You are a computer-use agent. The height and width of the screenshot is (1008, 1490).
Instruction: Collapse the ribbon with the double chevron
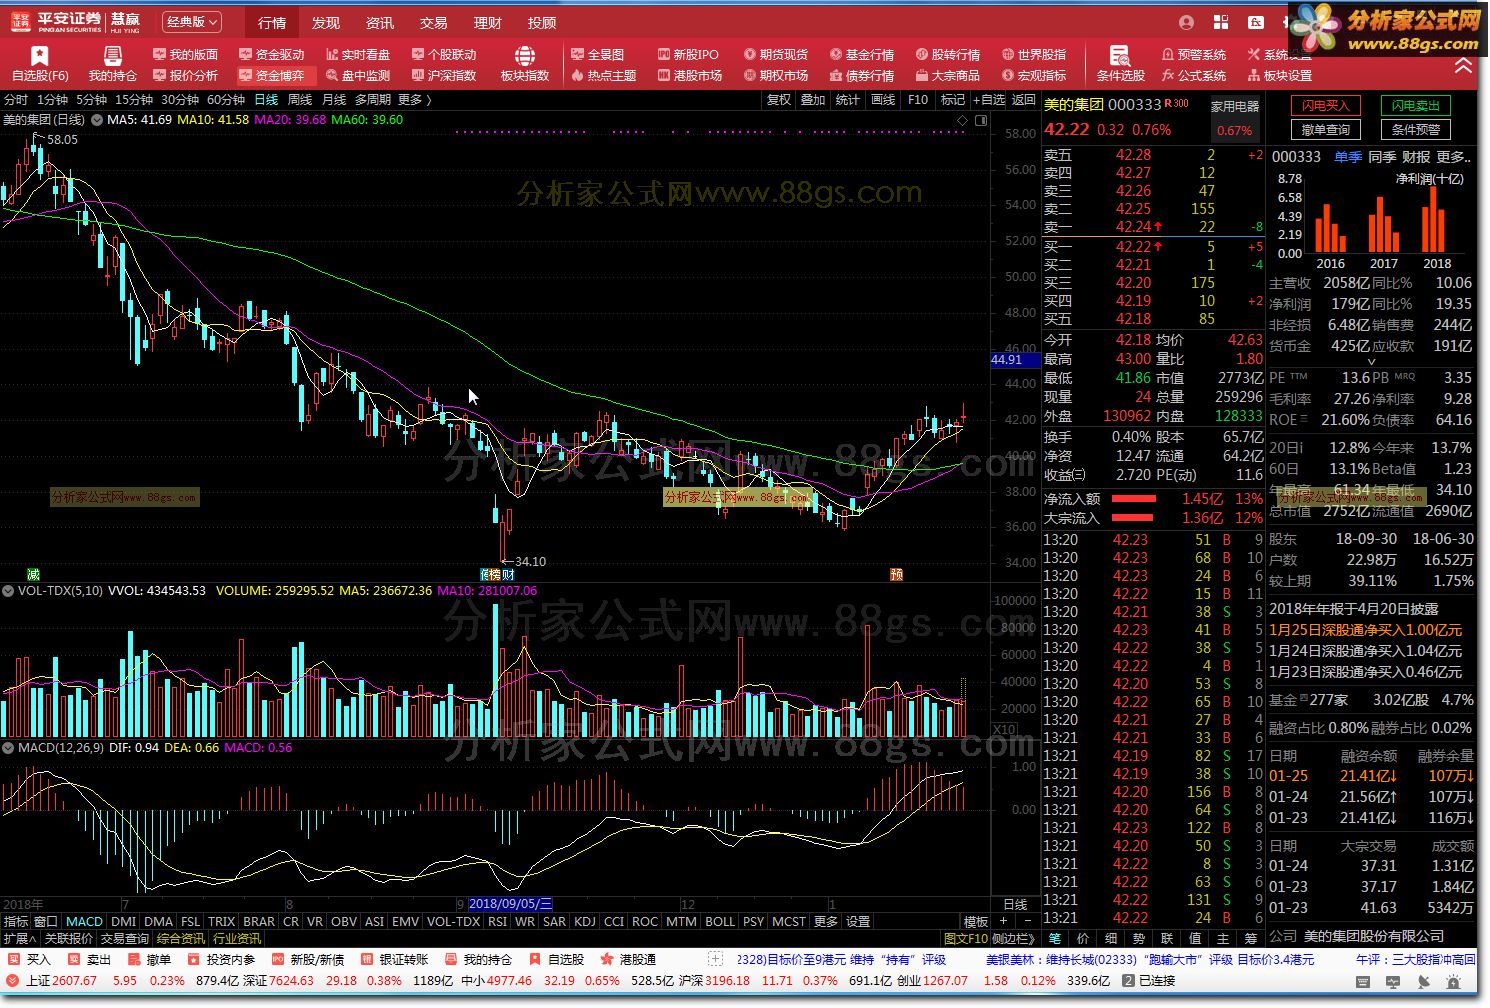pos(1463,65)
